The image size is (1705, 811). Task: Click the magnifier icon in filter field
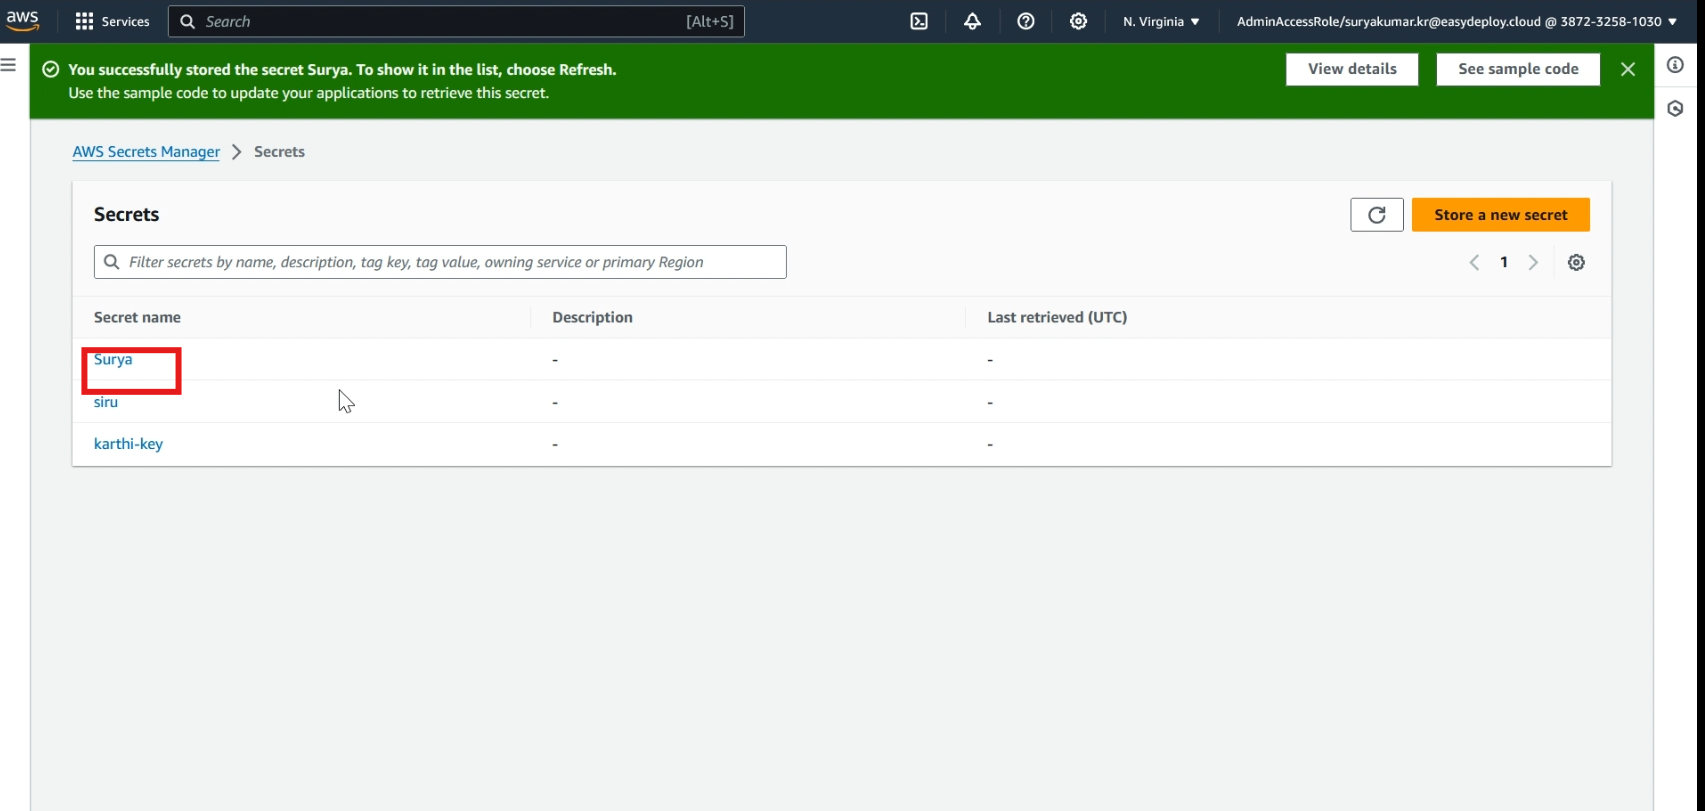pyautogui.click(x=112, y=262)
